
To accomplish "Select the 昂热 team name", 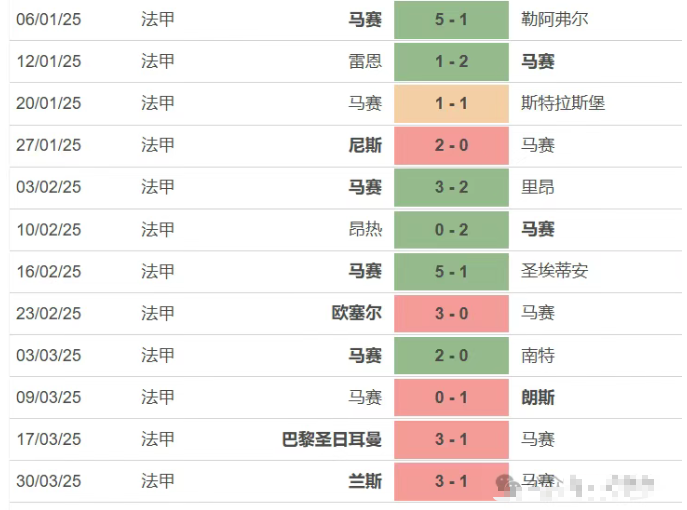I will tap(365, 229).
